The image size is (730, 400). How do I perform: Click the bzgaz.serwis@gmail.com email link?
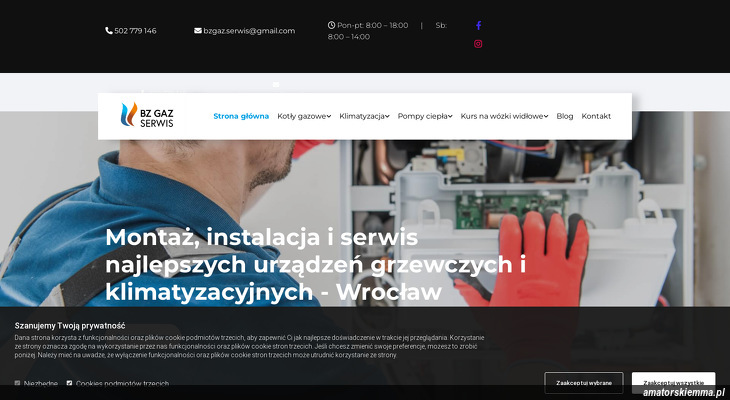click(x=249, y=31)
